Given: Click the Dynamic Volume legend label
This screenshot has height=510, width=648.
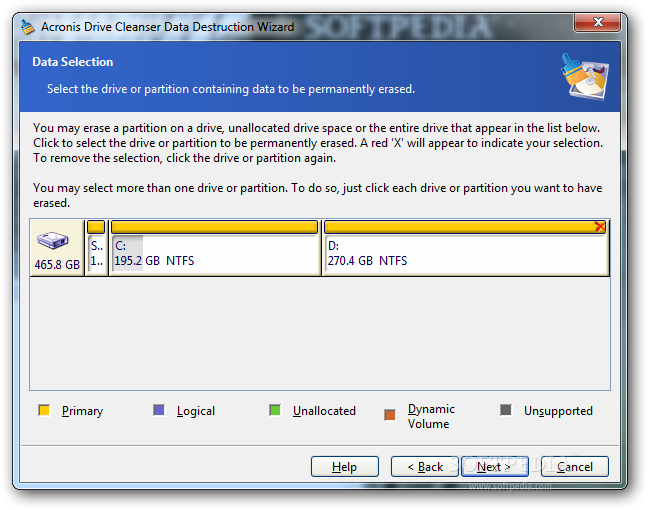Looking at the screenshot, I should pos(431,416).
